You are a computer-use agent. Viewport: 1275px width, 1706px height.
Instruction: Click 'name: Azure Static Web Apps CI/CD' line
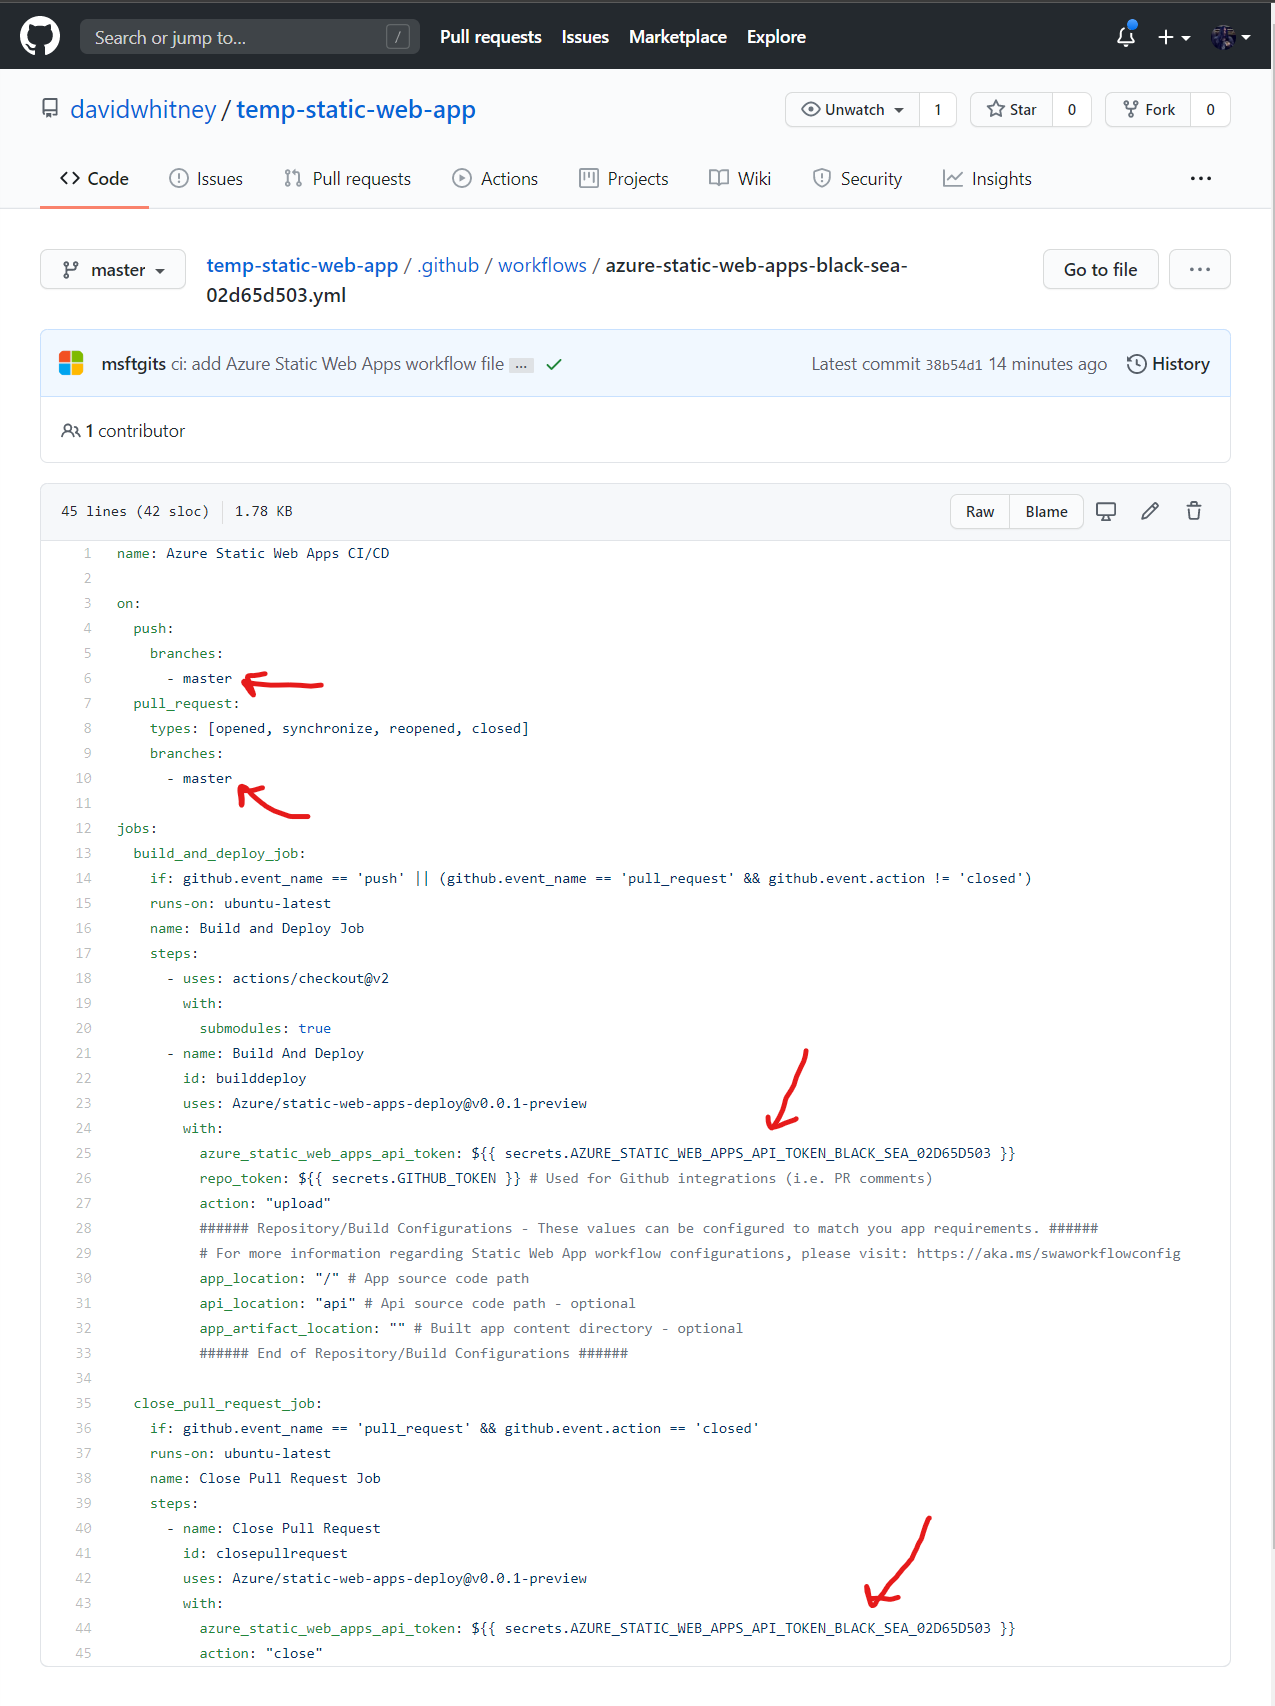pyautogui.click(x=253, y=553)
